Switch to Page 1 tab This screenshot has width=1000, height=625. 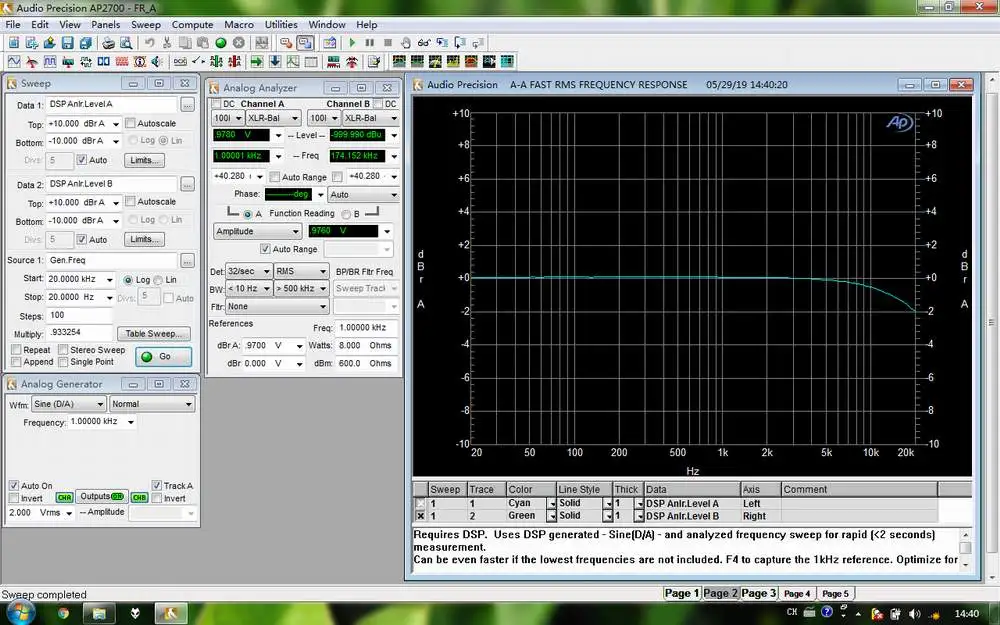(x=682, y=593)
